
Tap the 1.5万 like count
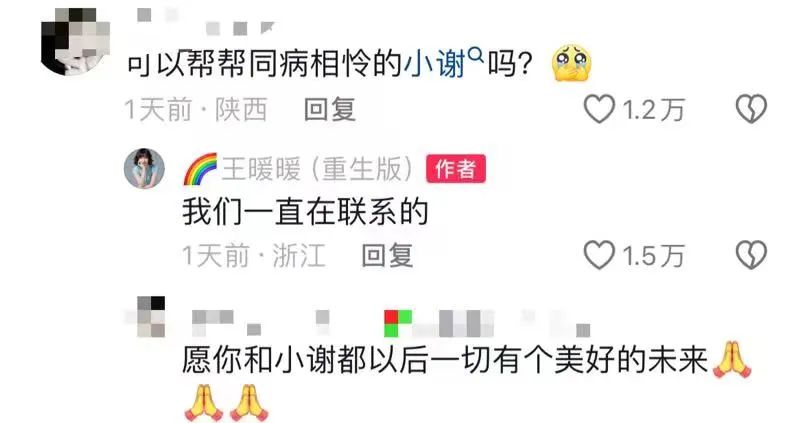click(653, 256)
